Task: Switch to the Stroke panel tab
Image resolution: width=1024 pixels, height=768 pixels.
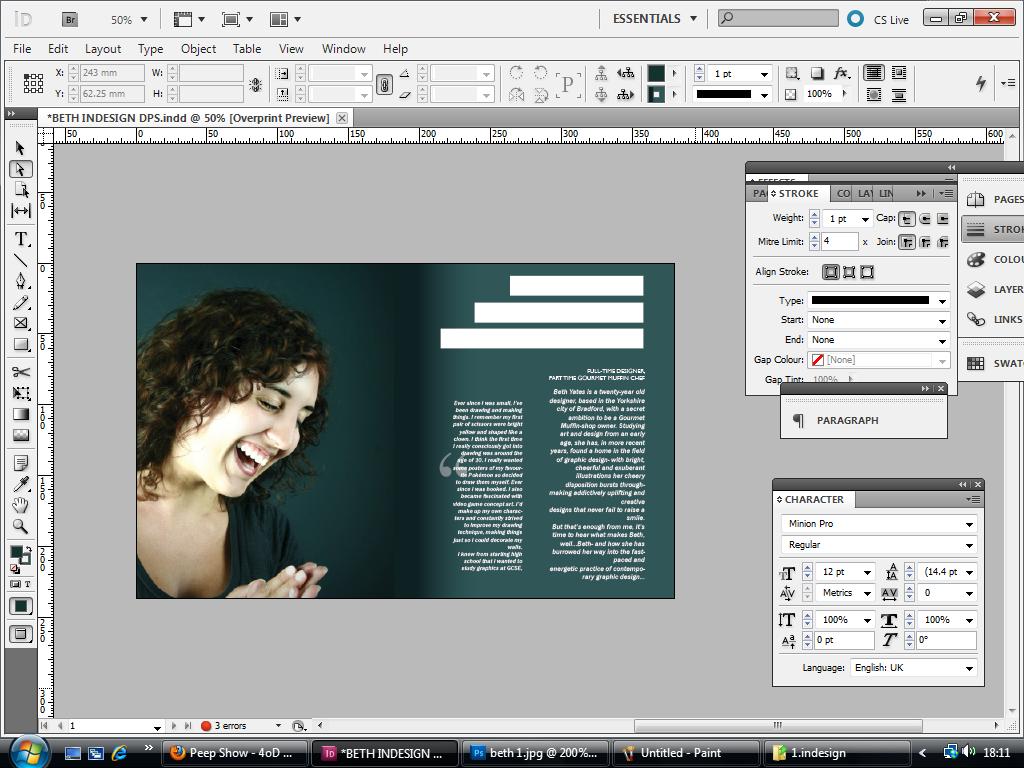Action: point(800,193)
